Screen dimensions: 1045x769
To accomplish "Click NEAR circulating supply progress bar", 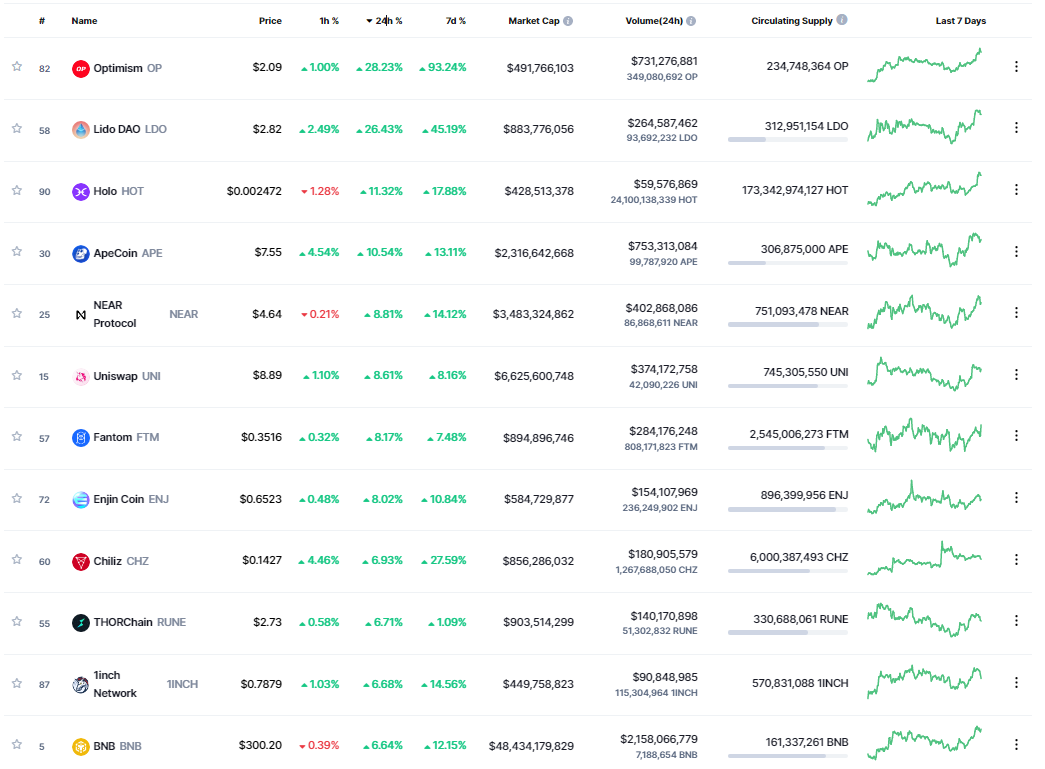I will point(788,325).
